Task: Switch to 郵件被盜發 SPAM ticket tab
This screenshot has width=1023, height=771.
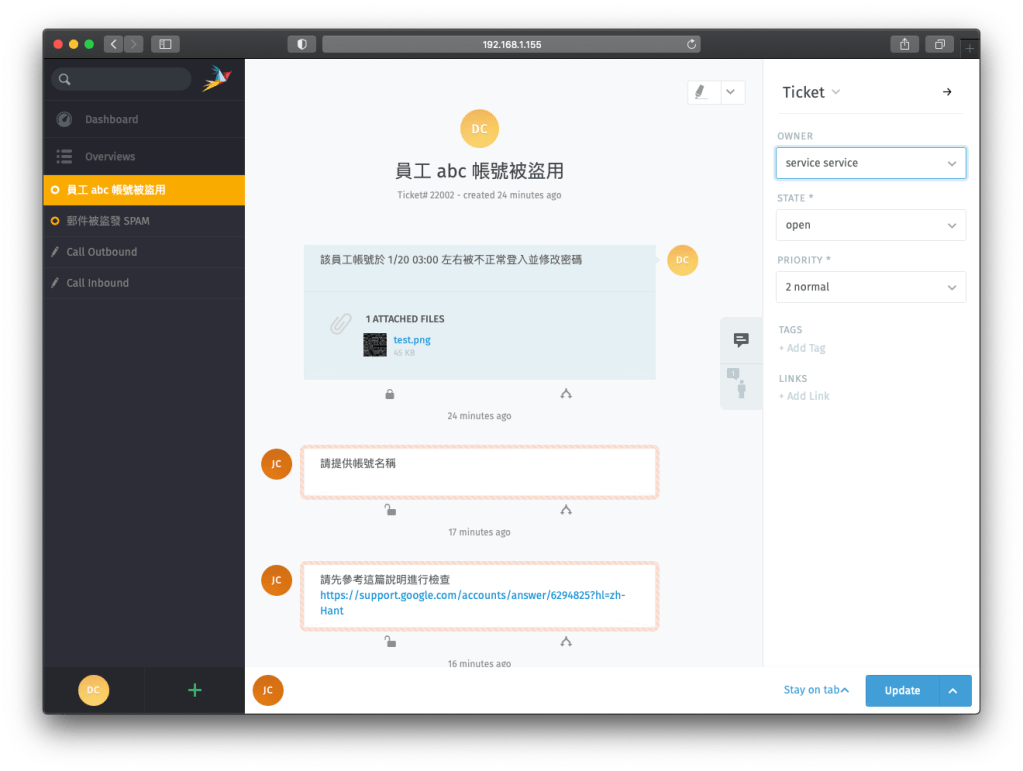Action: click(108, 221)
